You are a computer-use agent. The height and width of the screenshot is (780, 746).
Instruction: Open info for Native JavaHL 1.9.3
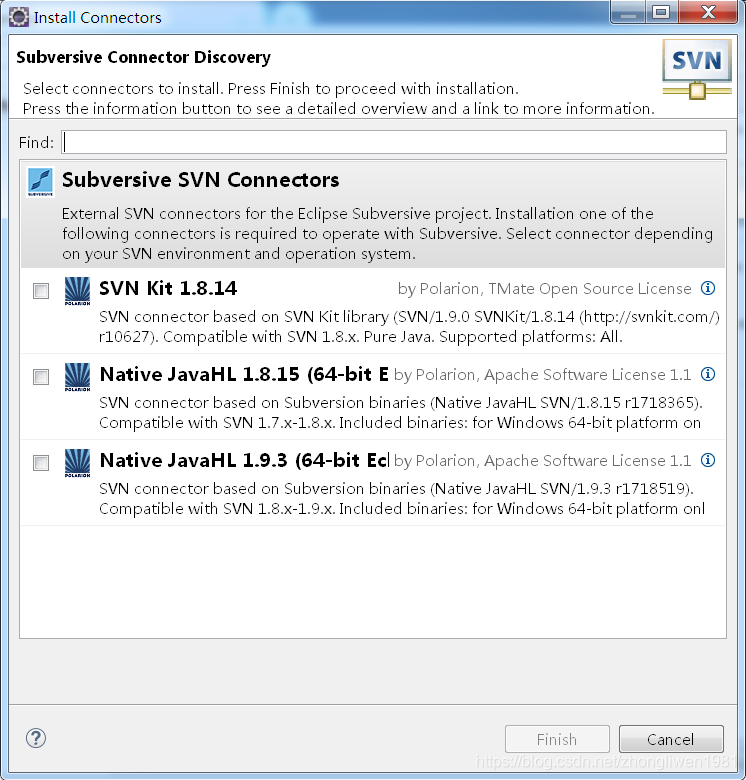pyautogui.click(x=708, y=460)
